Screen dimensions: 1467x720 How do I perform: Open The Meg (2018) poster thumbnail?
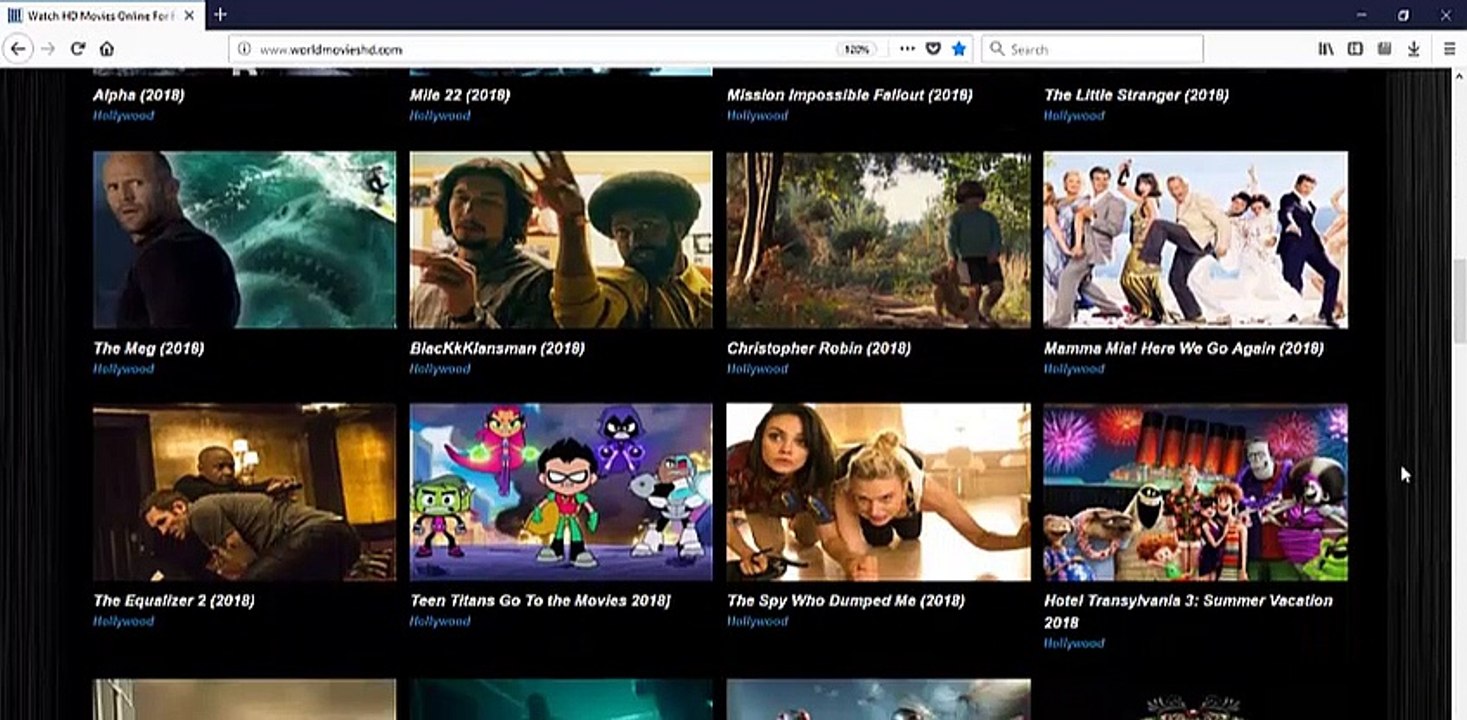tap(244, 240)
